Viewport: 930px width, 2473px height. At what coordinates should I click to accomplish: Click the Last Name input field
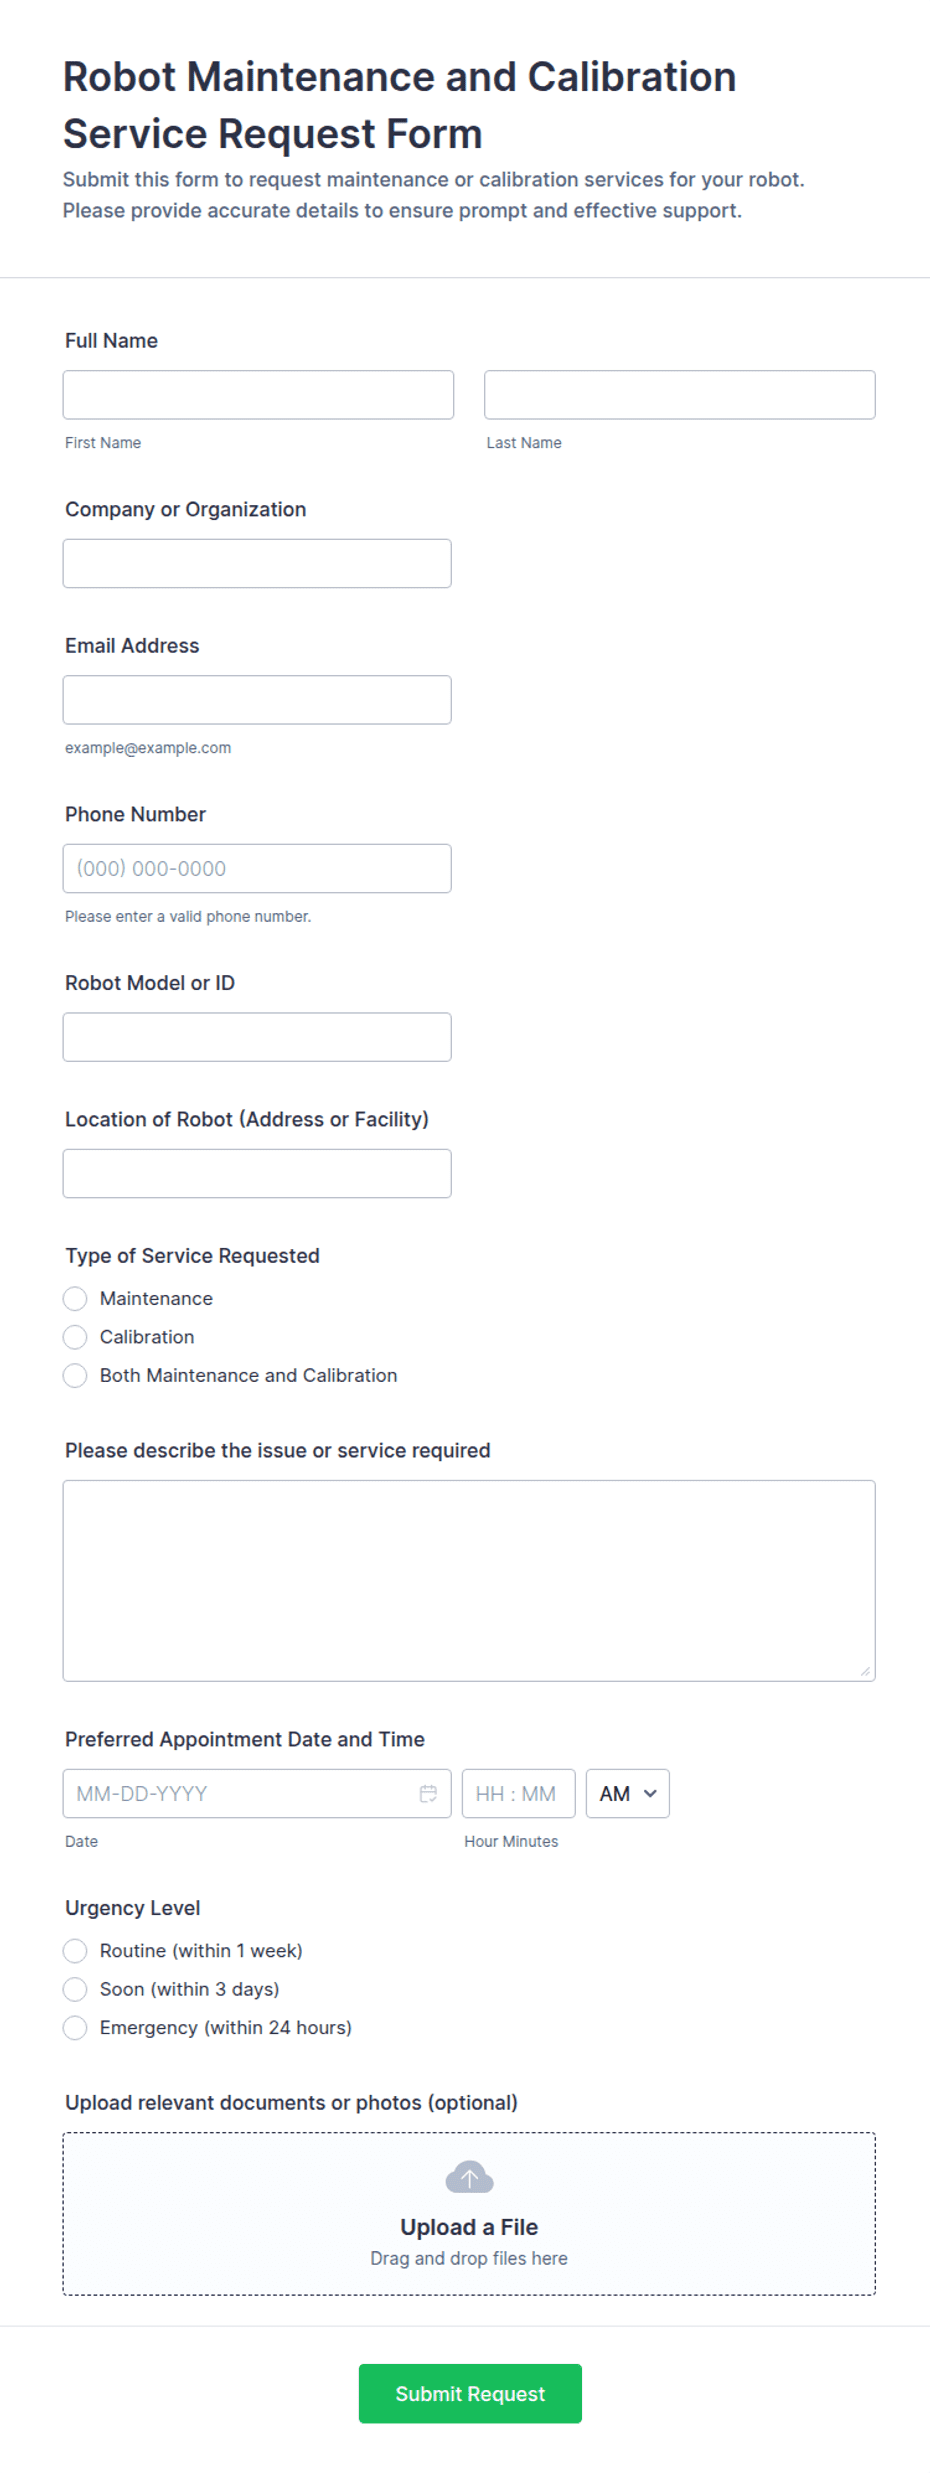(679, 394)
